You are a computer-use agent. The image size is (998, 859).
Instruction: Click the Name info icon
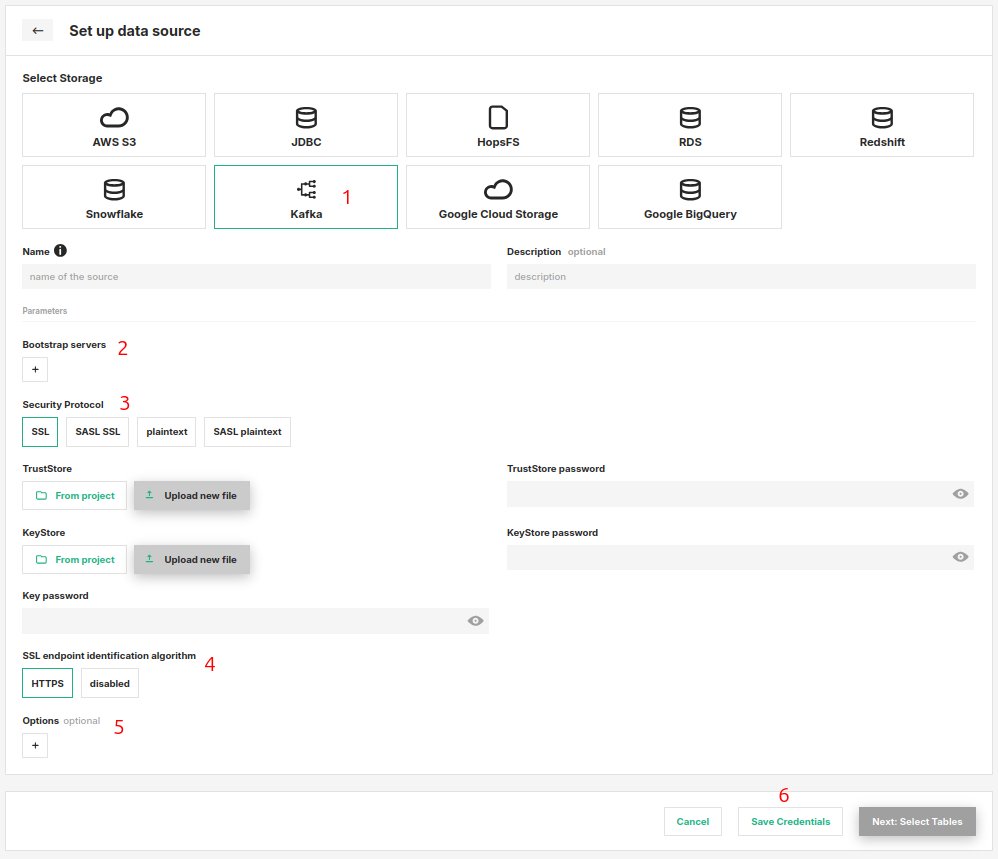tap(61, 251)
